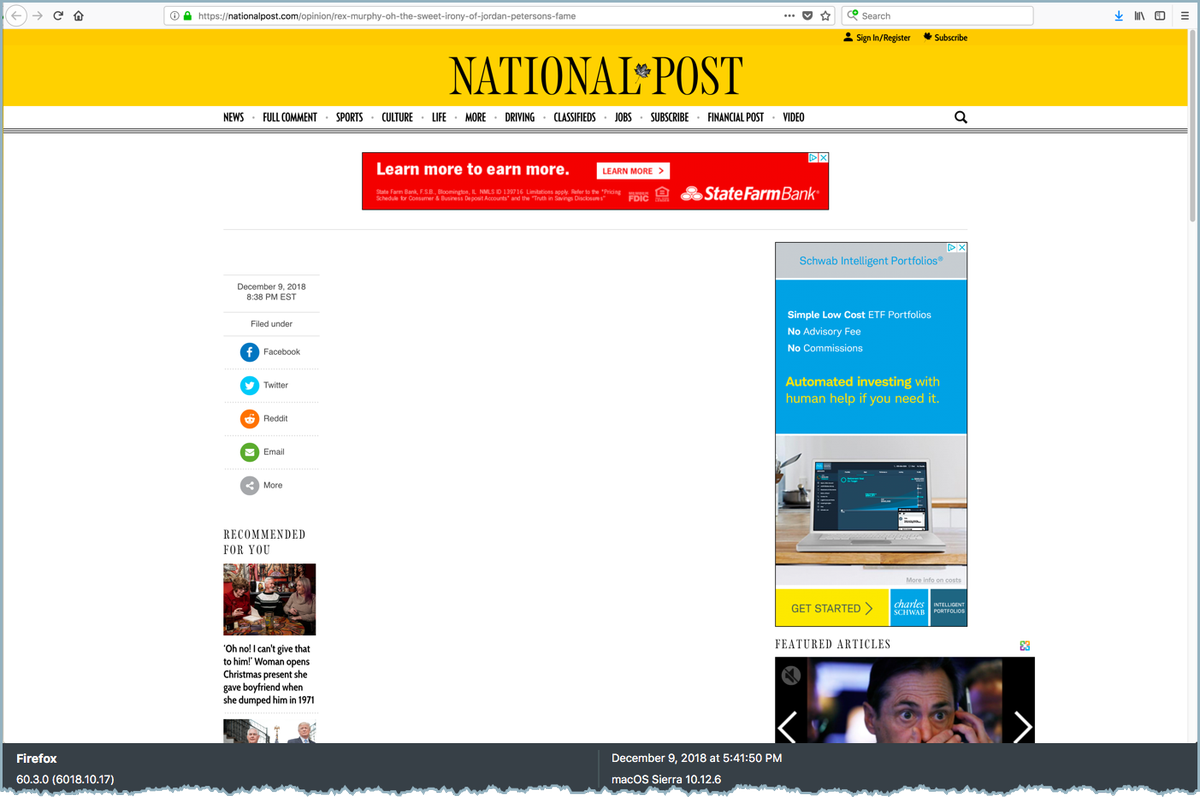Save the page to Pocket
This screenshot has height=797, width=1200.
click(x=808, y=16)
